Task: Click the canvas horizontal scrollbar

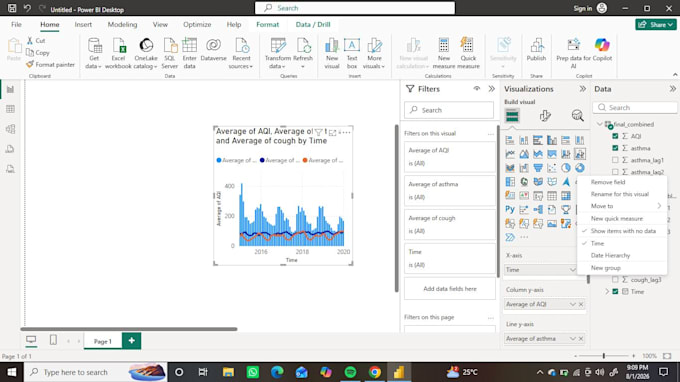Action: coord(129,329)
